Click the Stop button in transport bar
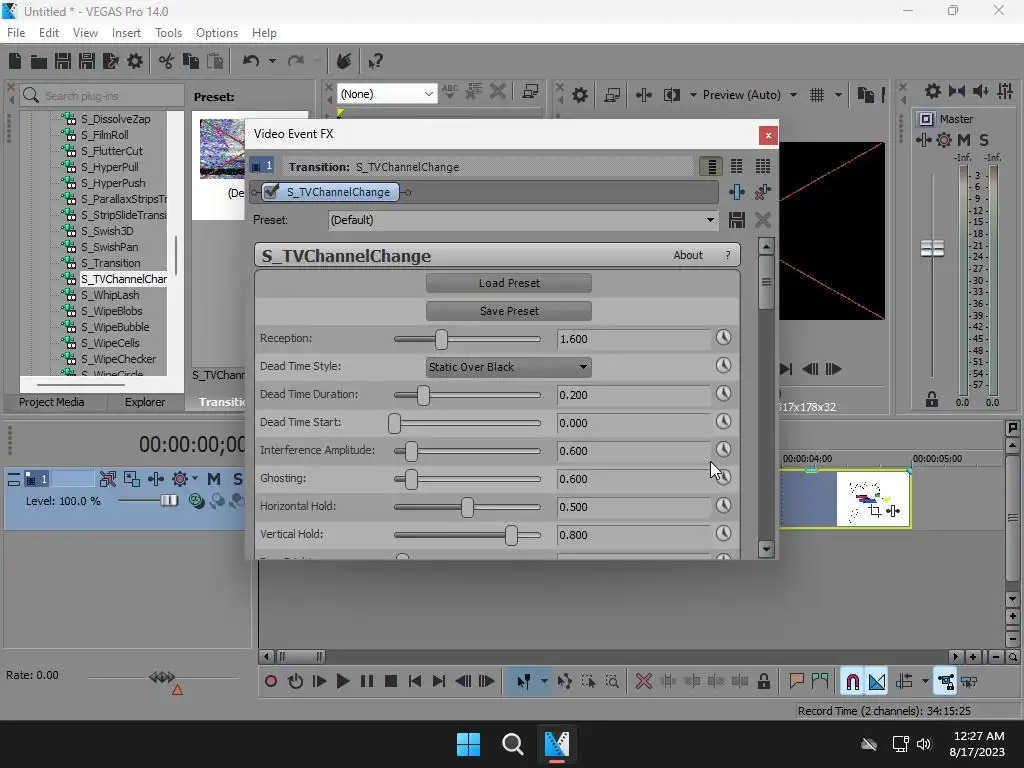The image size is (1024, 768). [x=391, y=681]
